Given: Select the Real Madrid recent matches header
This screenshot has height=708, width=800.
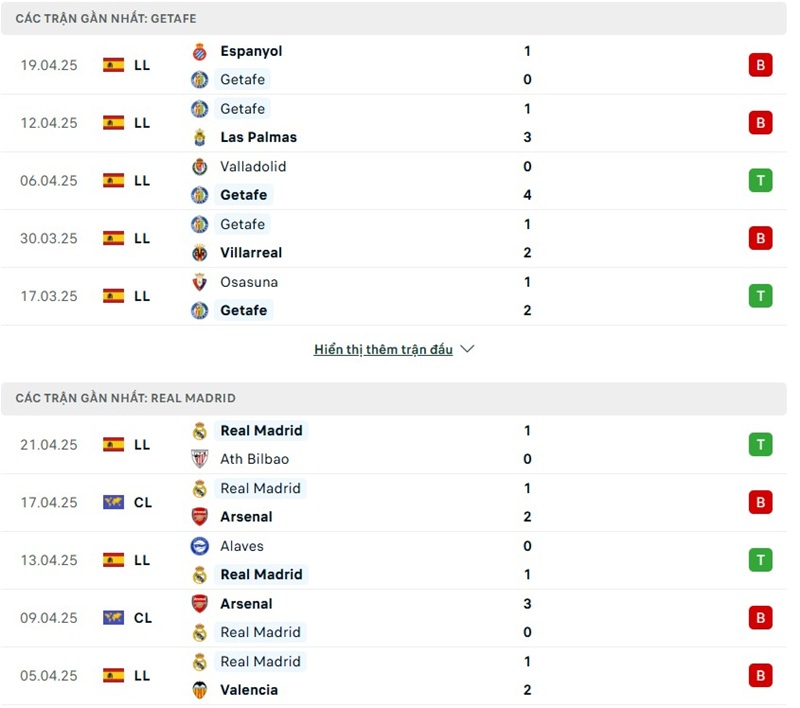Looking at the screenshot, I should point(126,398).
